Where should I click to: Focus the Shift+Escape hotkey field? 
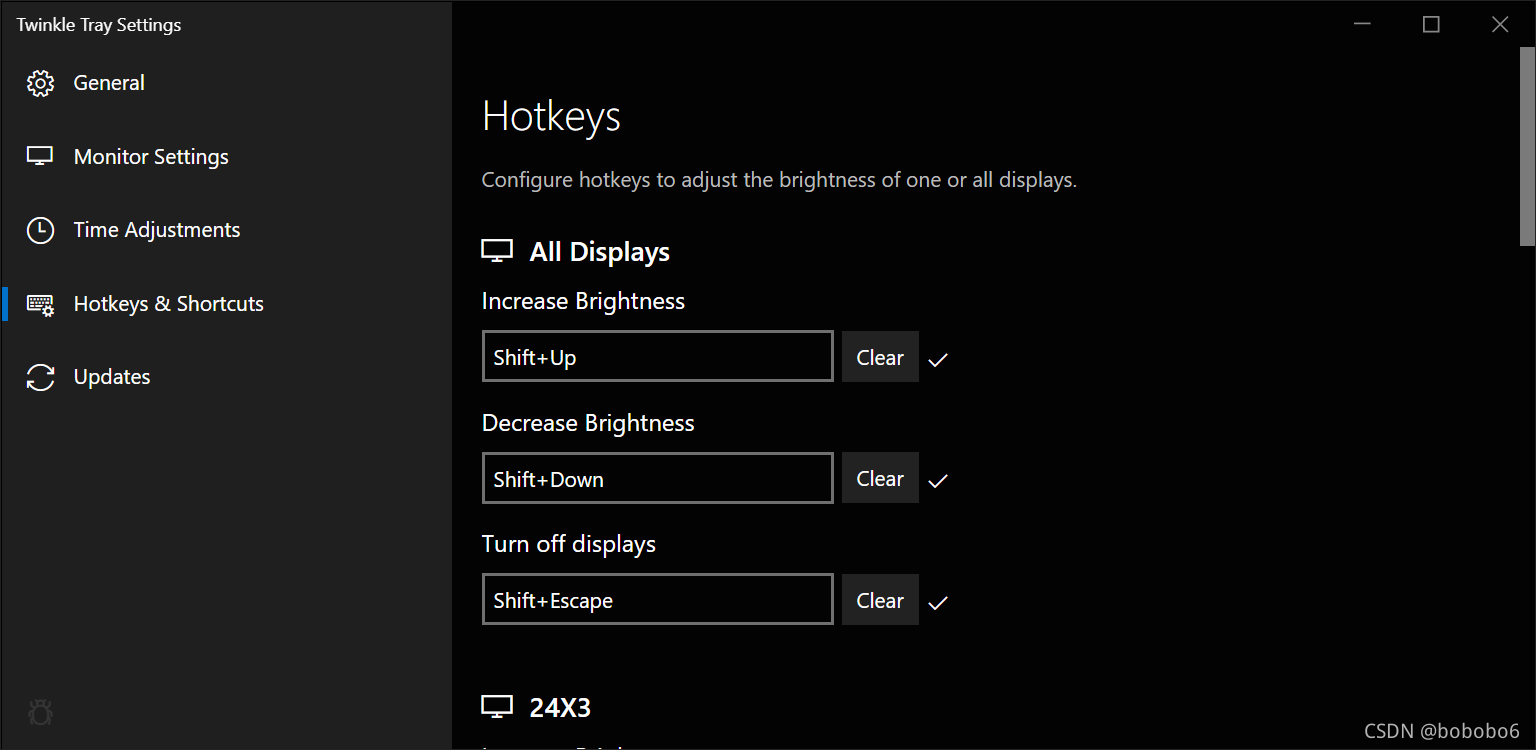click(657, 599)
